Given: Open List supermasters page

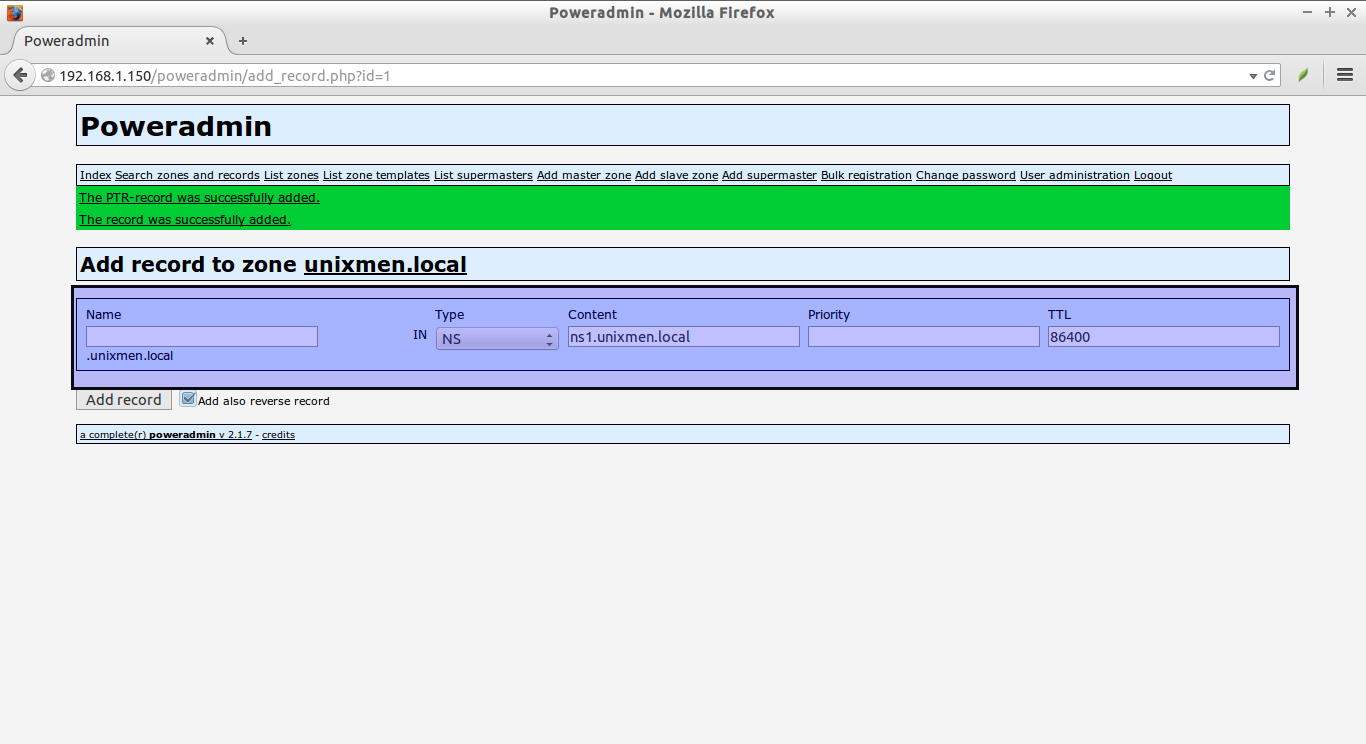Looking at the screenshot, I should coord(483,175).
